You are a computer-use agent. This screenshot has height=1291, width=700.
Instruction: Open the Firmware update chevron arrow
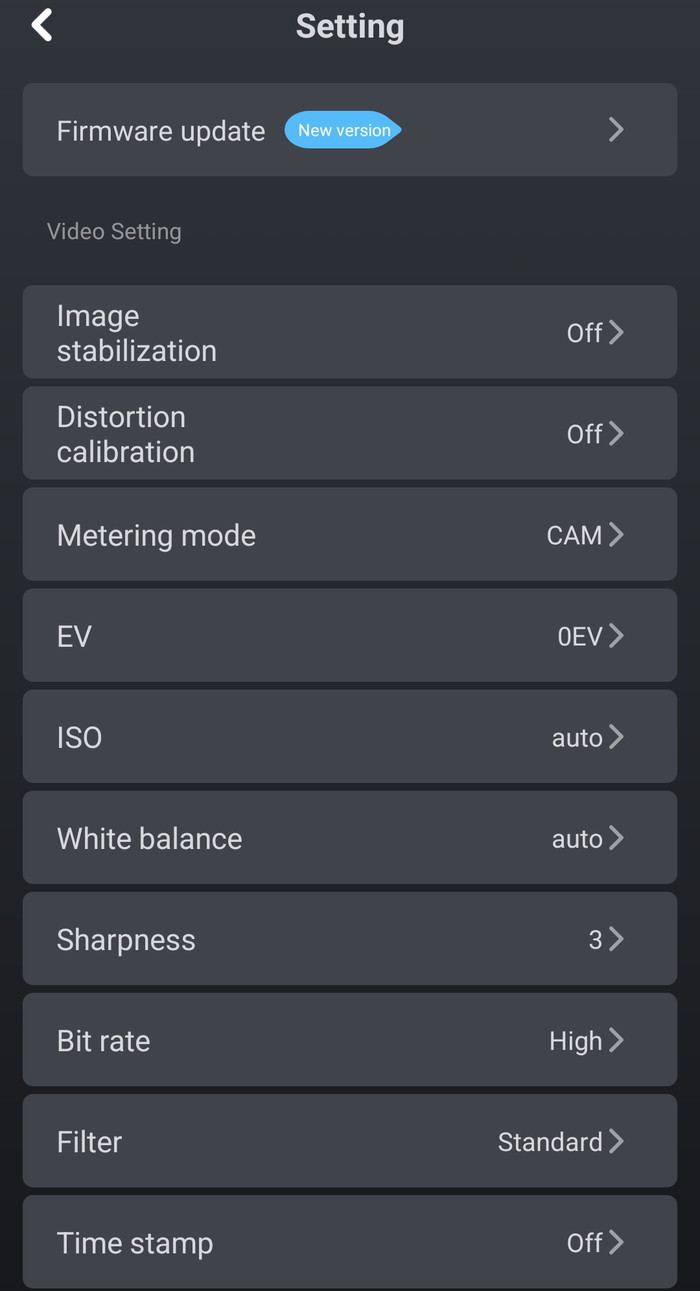coord(616,130)
